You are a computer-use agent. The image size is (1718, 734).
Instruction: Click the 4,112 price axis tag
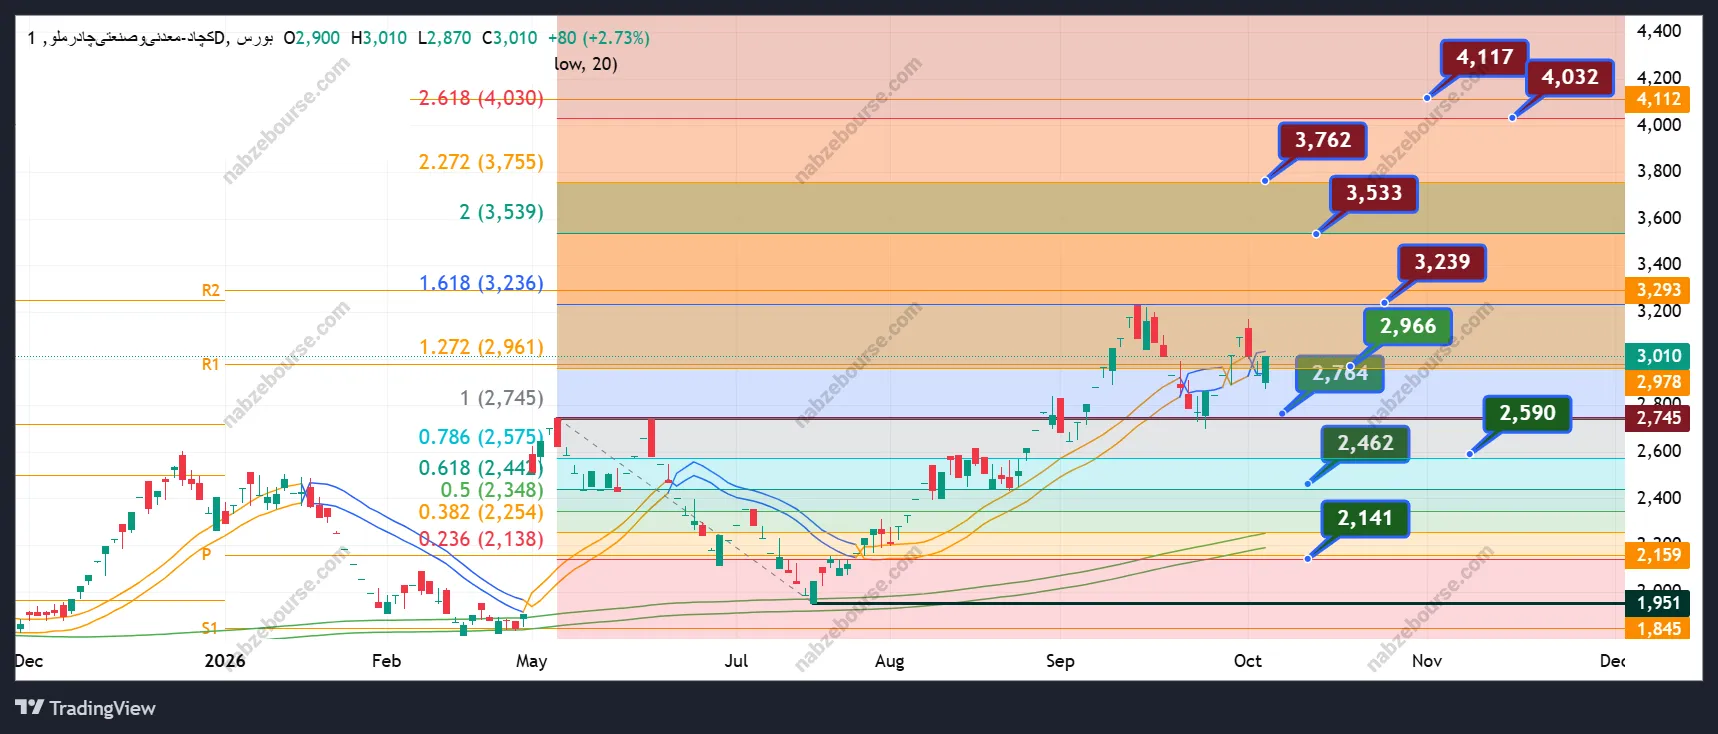click(x=1658, y=99)
